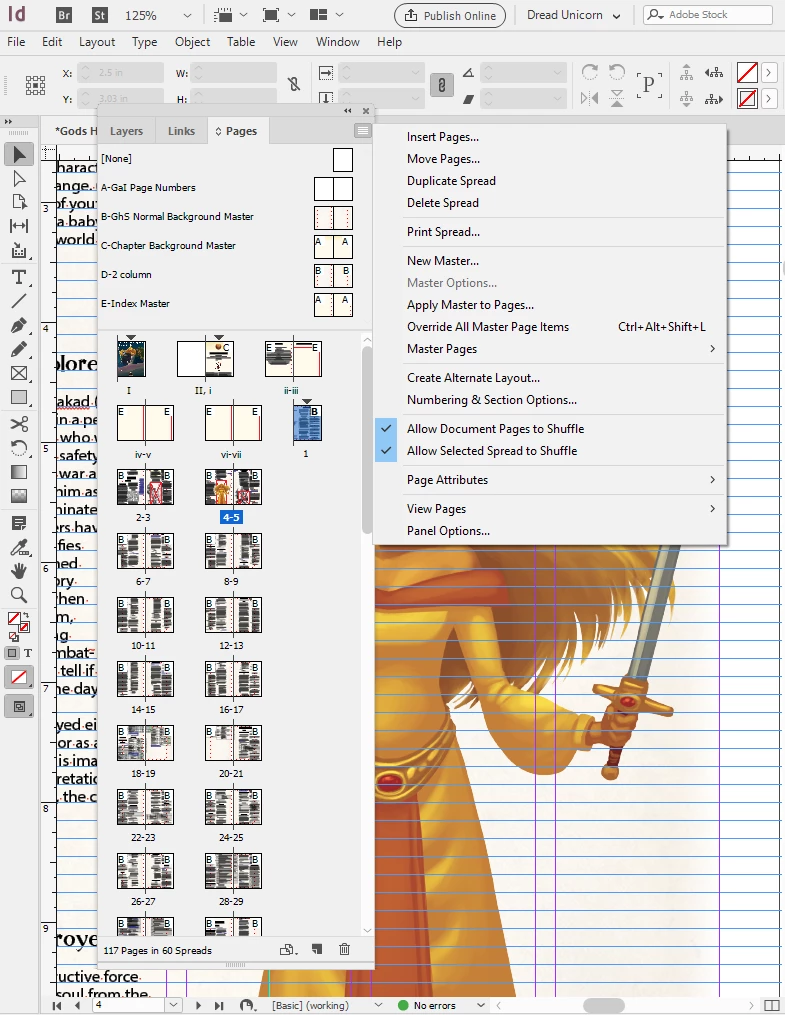
Task: Select the Page tool
Action: point(19,202)
